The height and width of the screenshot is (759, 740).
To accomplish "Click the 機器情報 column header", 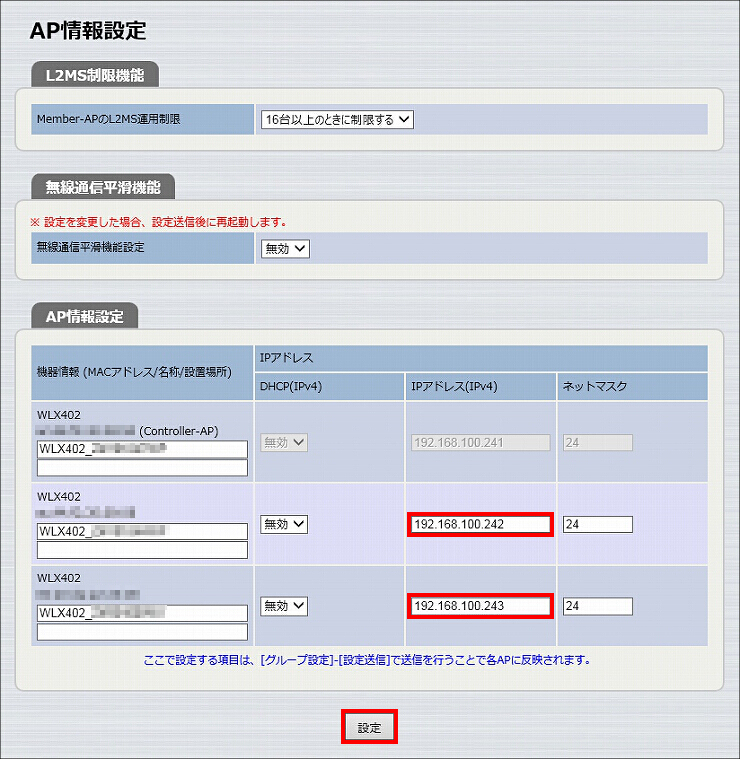I will [142, 372].
